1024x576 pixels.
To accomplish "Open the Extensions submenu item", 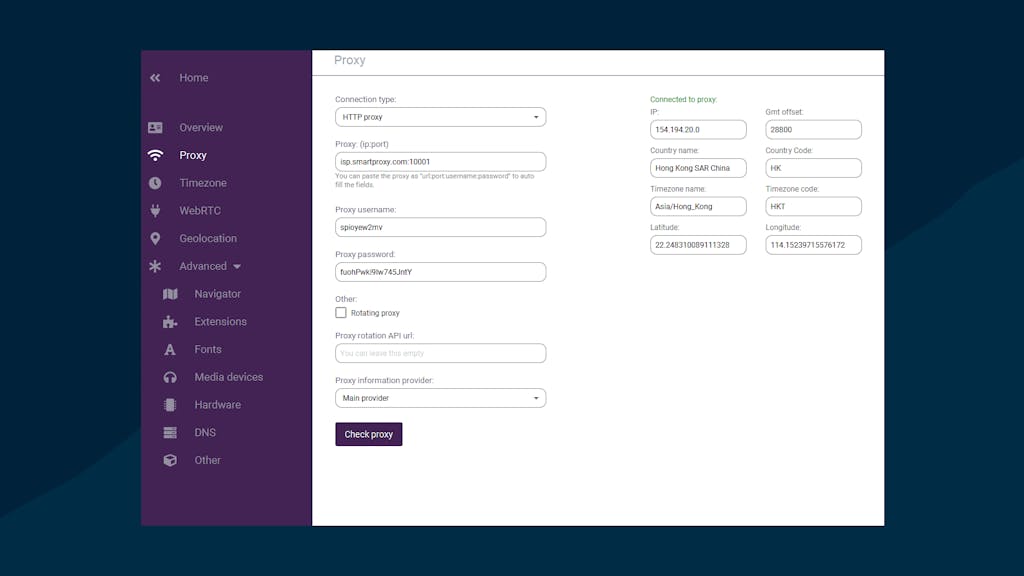I will 220,321.
